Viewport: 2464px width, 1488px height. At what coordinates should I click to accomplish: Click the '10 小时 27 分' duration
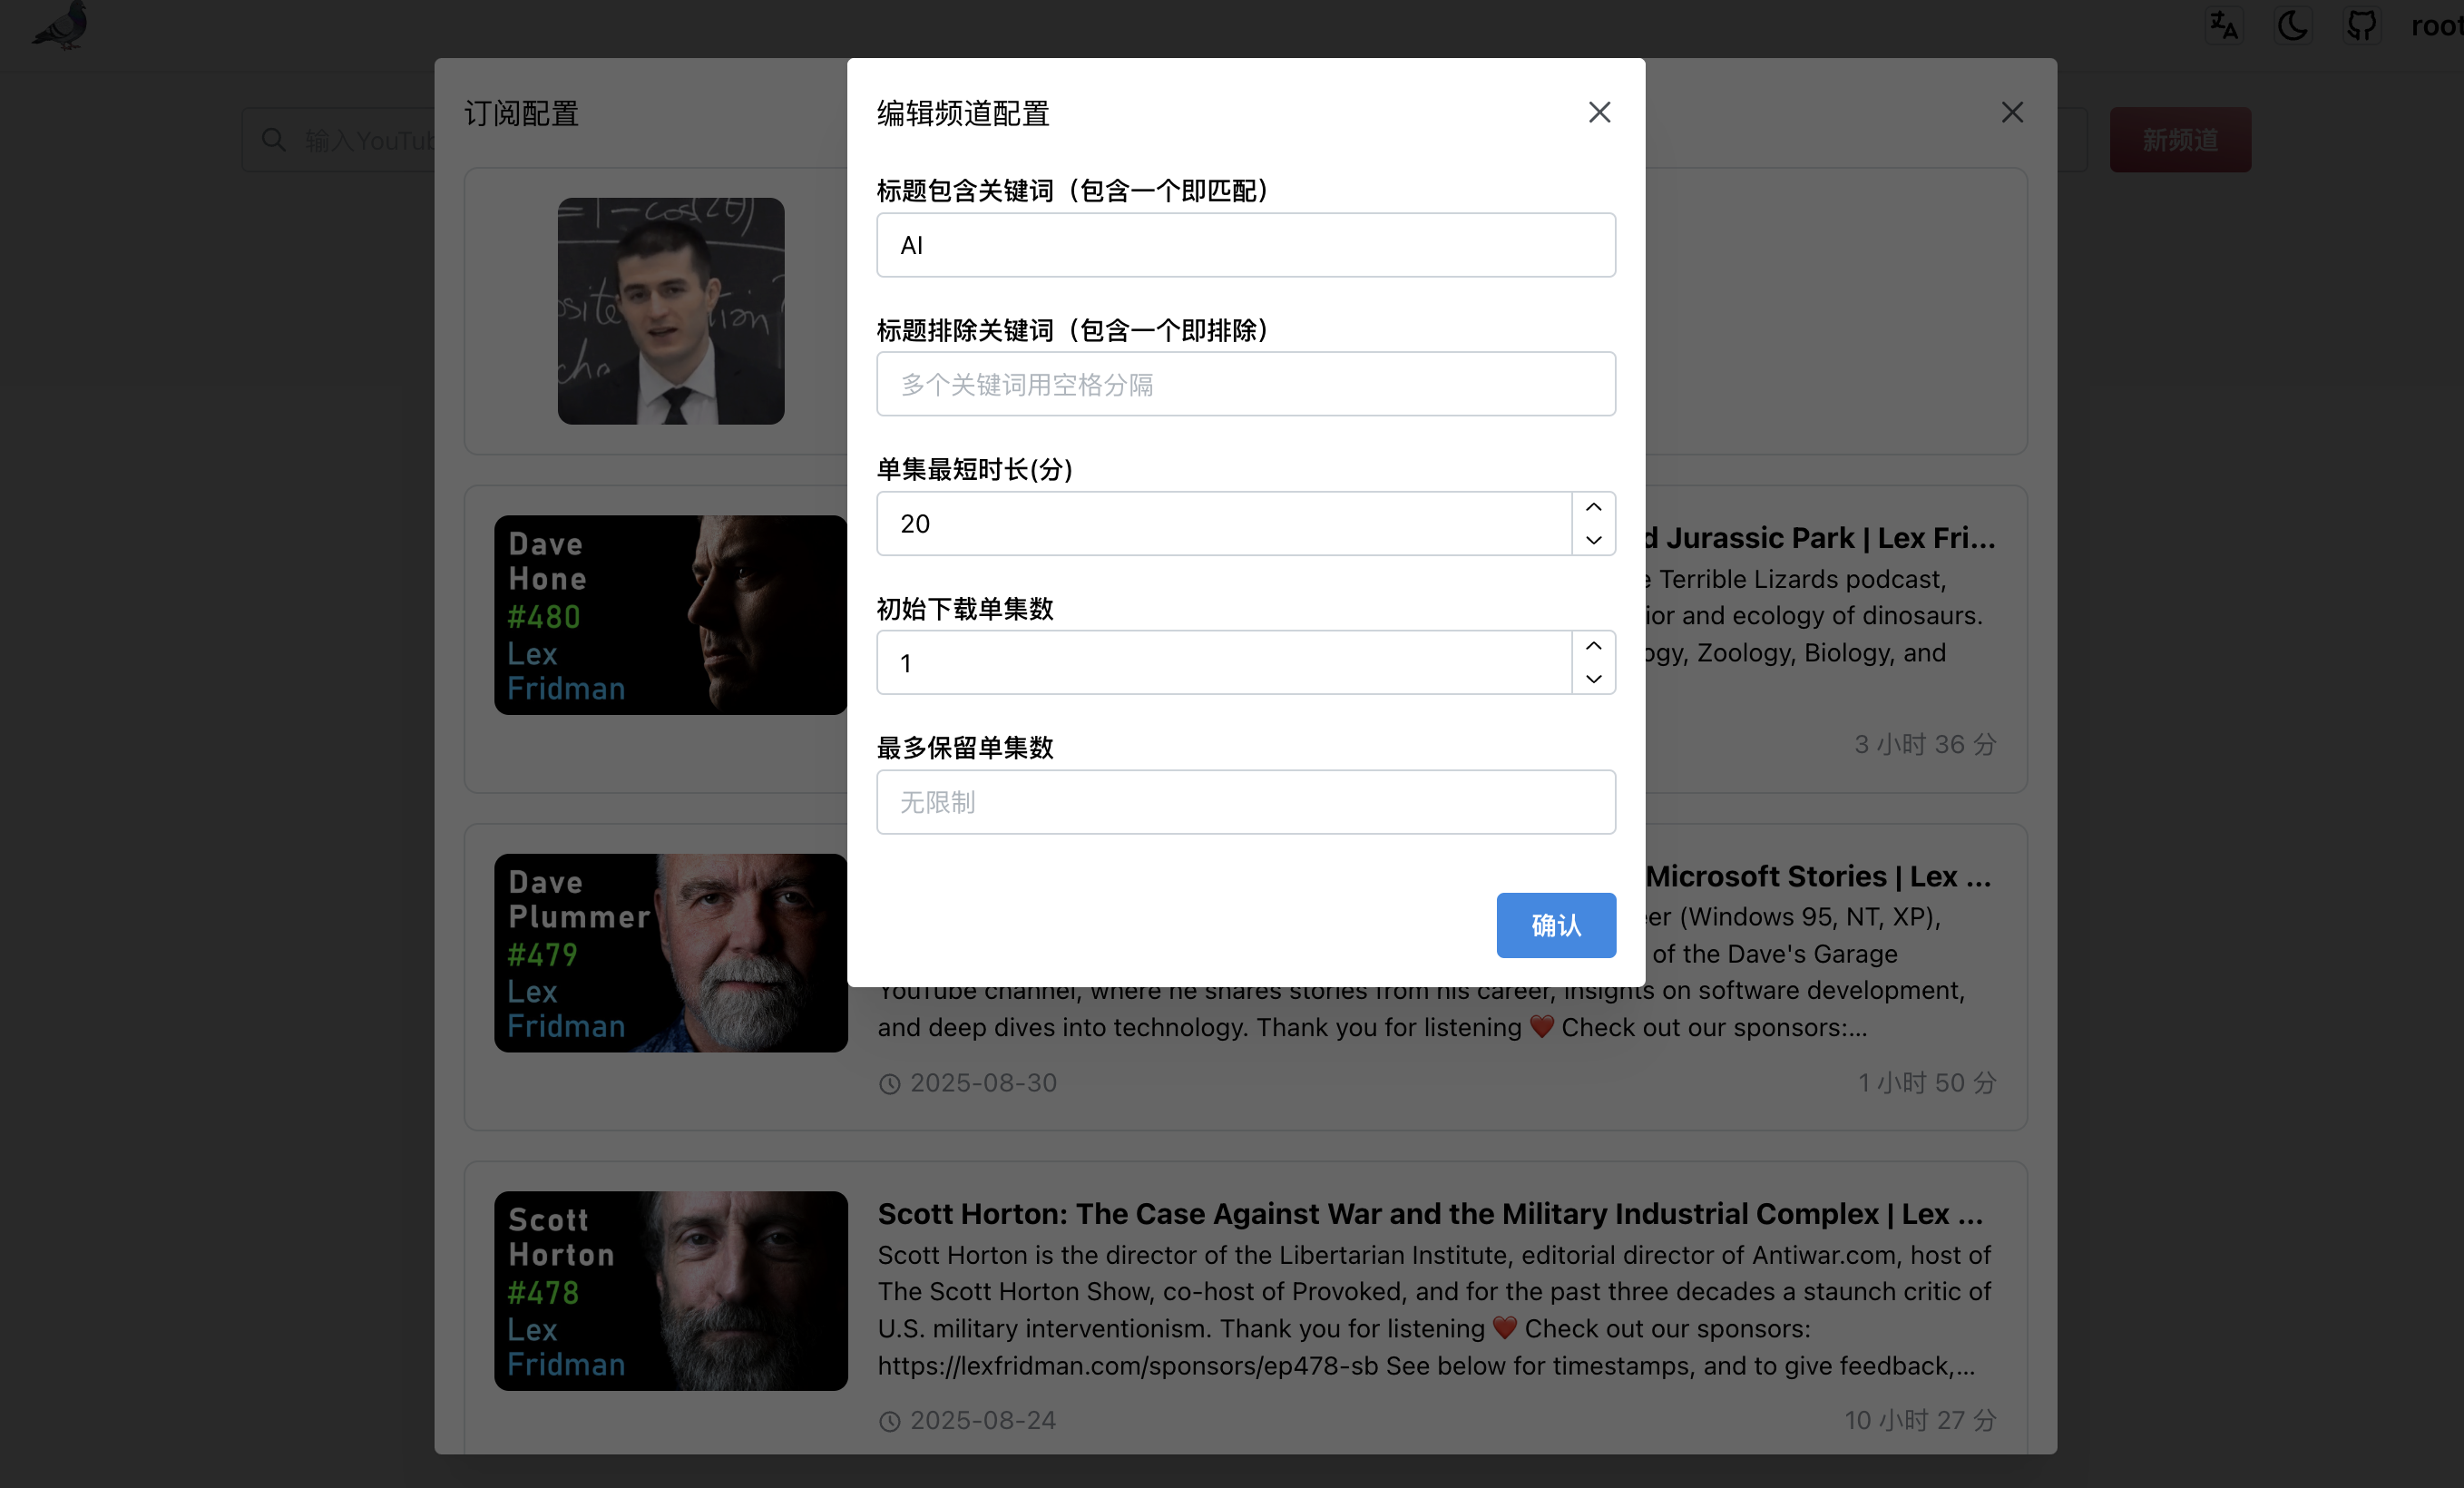1920,1421
